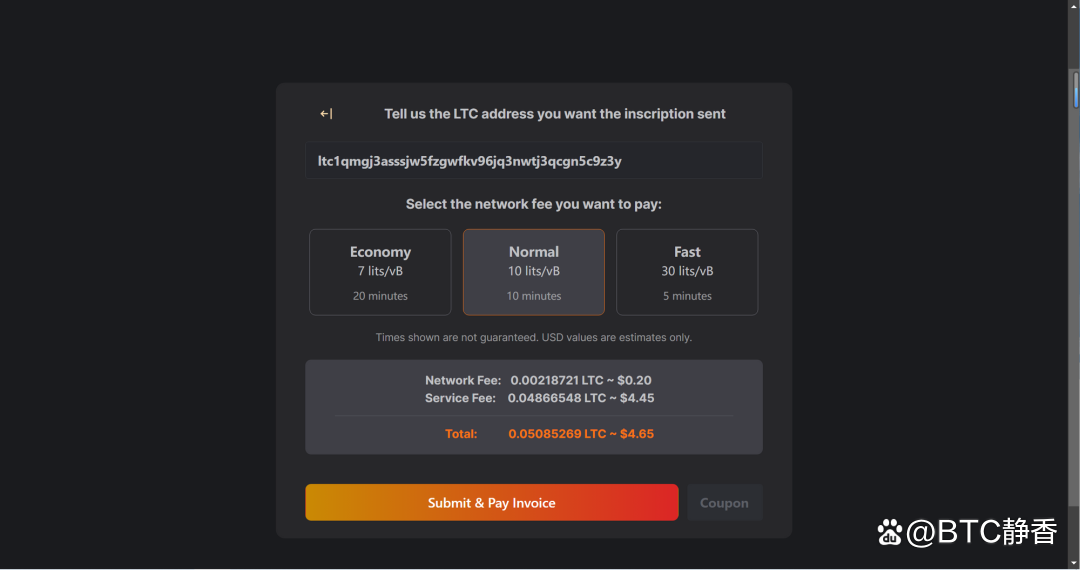Select the Normal 10 lits/vB fee option
Screen dimensions: 1080x570
(534, 272)
